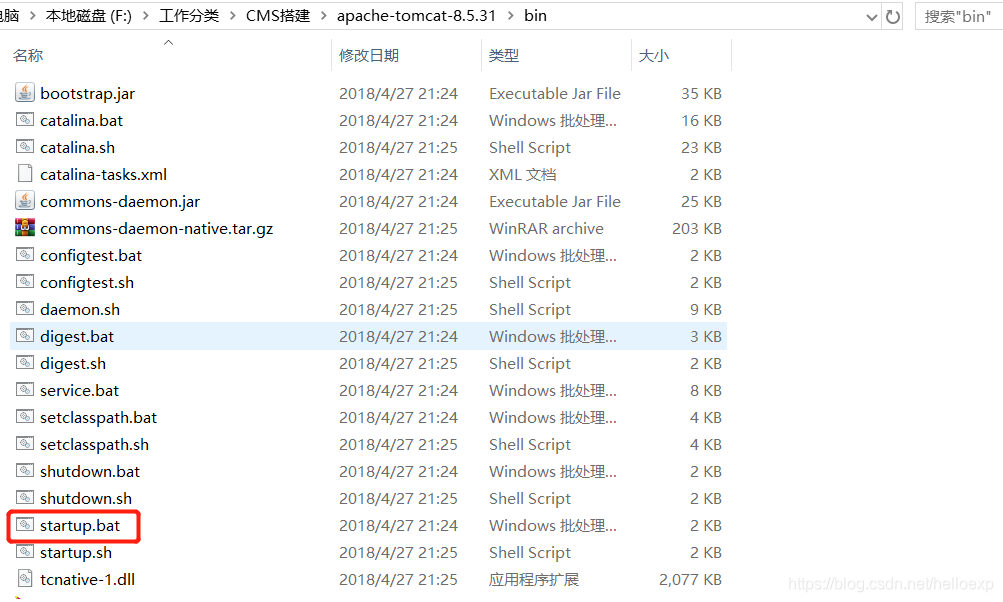Image resolution: width=1003 pixels, height=602 pixels.
Task: Click the setclasspath.sh file icon
Action: point(25,444)
